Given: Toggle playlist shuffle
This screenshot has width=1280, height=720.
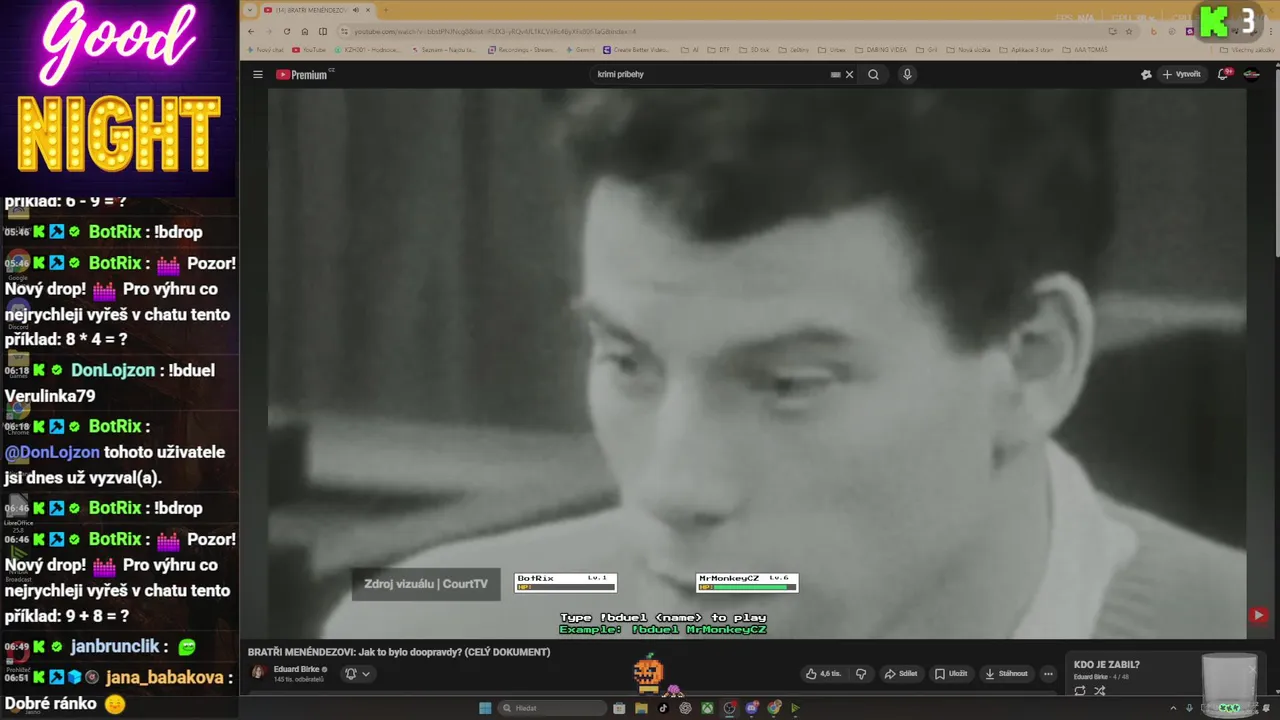Looking at the screenshot, I should (x=1100, y=691).
